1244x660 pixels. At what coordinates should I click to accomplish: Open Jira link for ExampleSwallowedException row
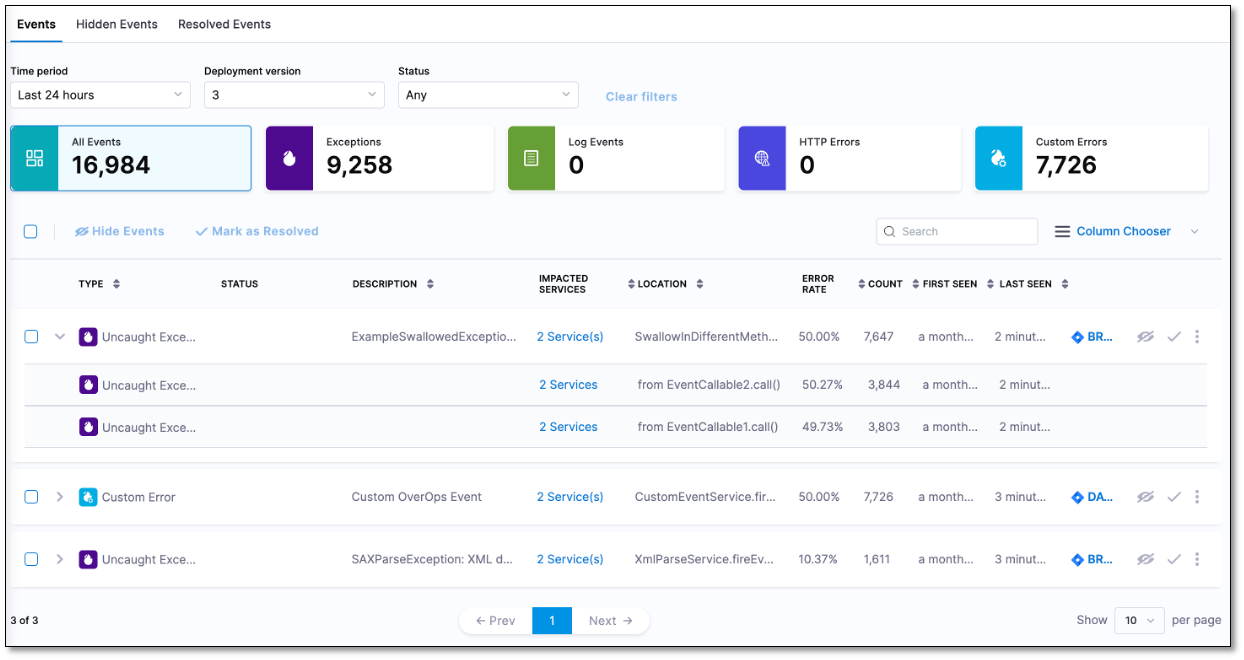pos(1092,337)
